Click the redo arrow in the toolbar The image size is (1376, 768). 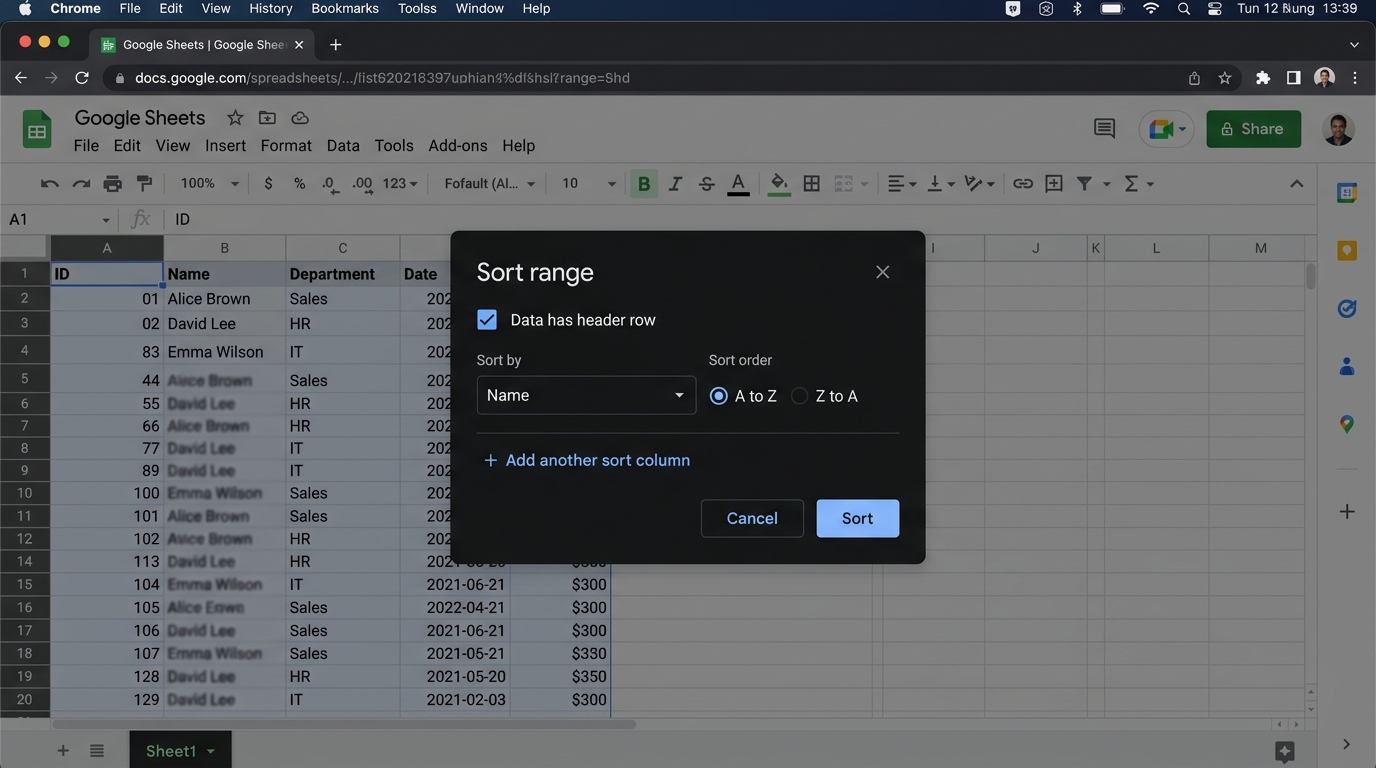point(81,184)
